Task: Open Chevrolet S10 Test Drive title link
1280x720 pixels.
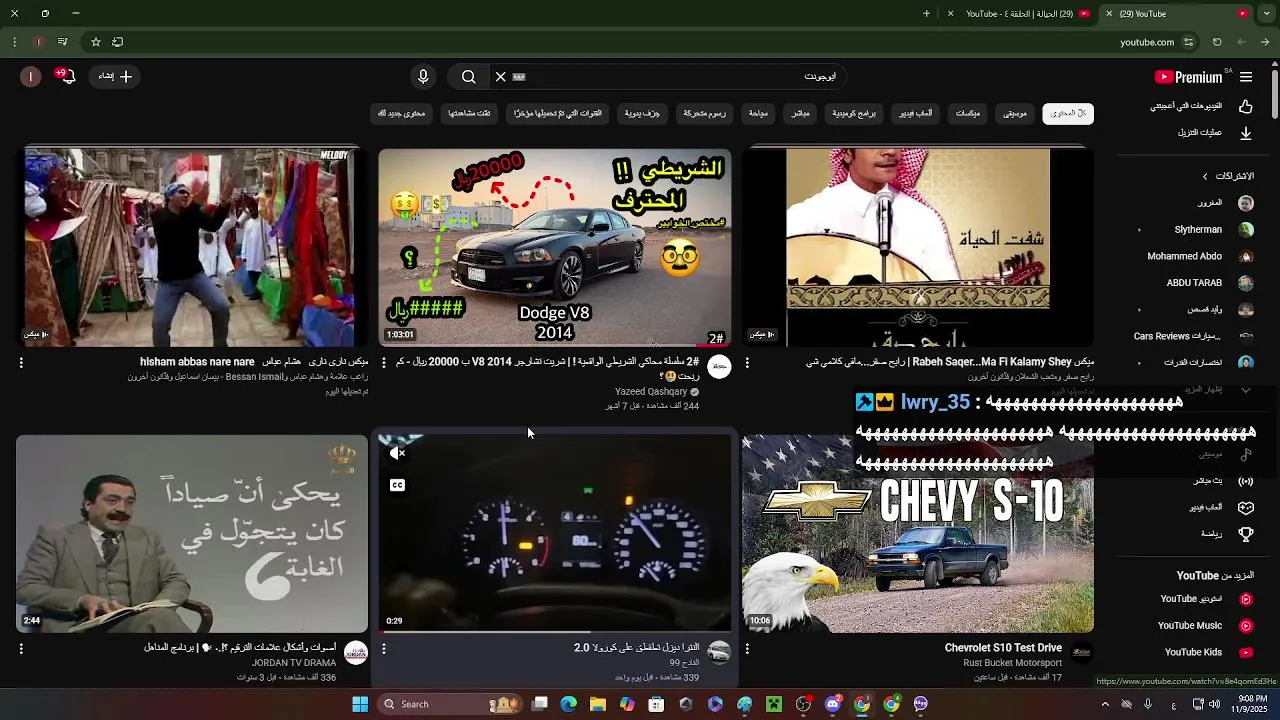Action: pyautogui.click(x=1003, y=648)
